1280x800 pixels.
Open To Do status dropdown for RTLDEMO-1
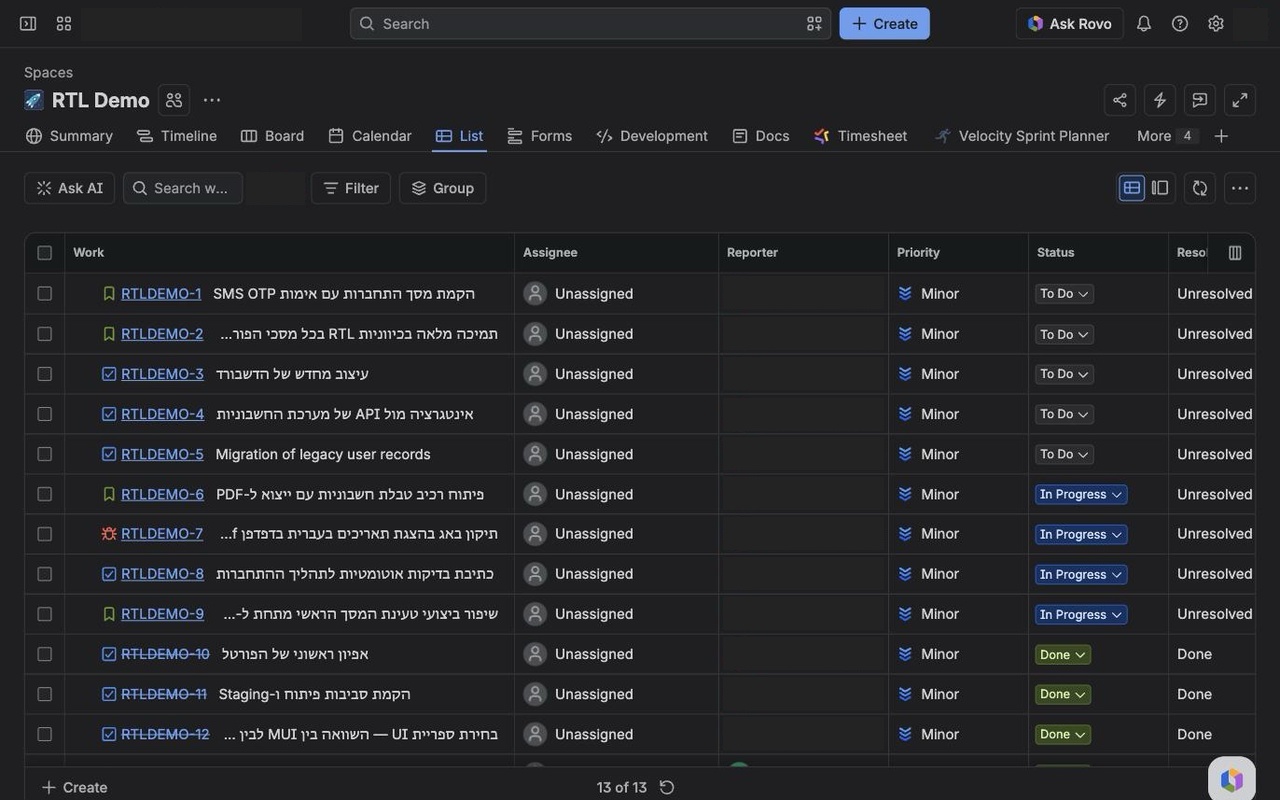1064,294
